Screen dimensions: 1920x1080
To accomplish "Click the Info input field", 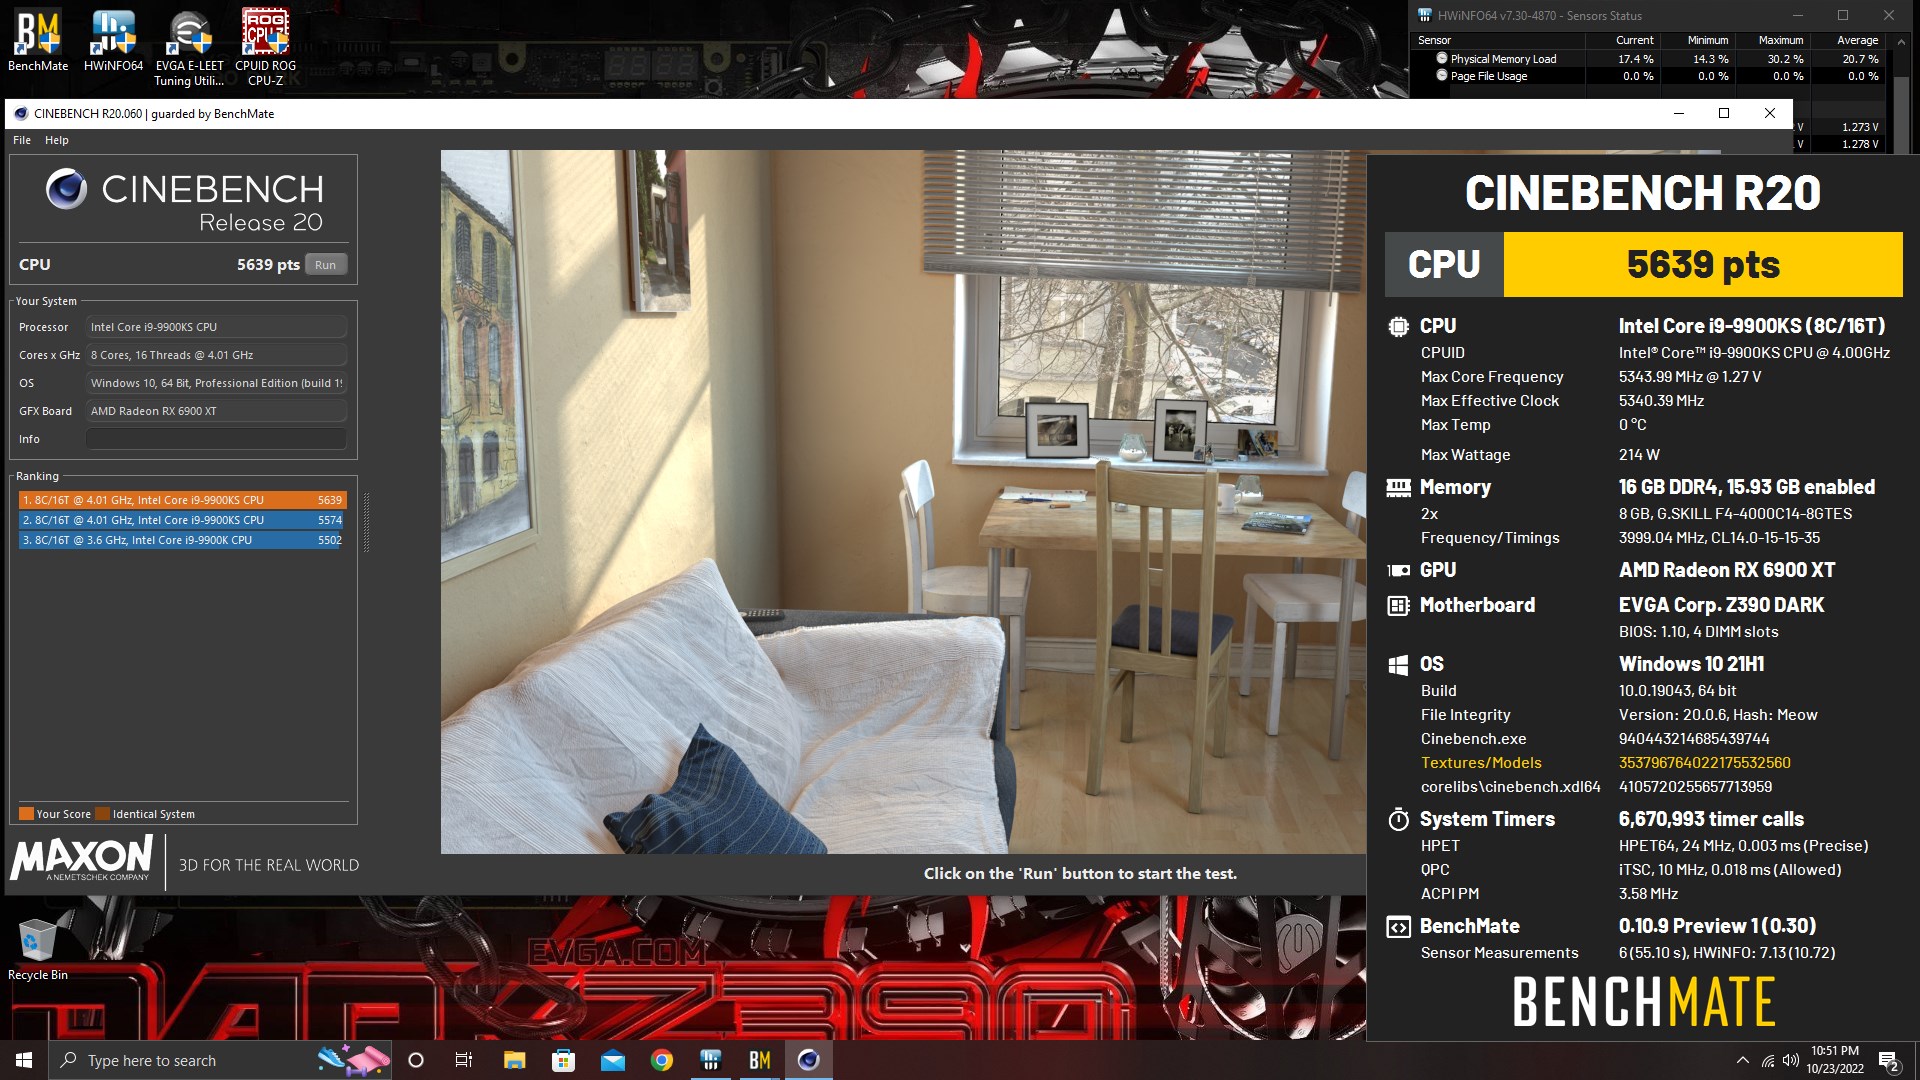I will click(216, 439).
